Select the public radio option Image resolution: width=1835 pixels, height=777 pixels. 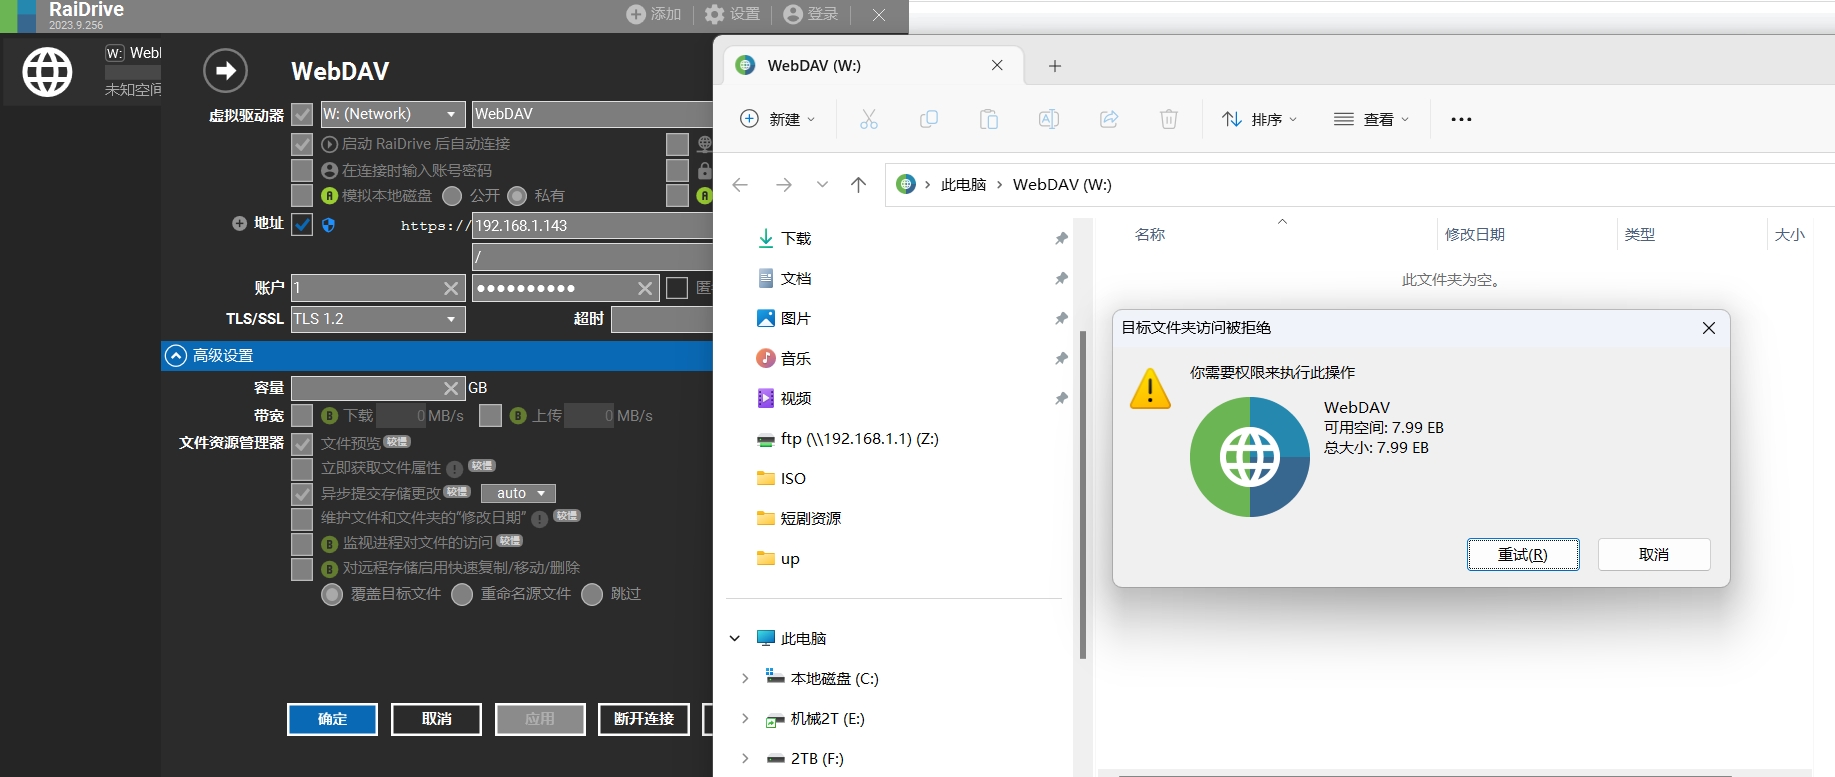[x=452, y=195]
